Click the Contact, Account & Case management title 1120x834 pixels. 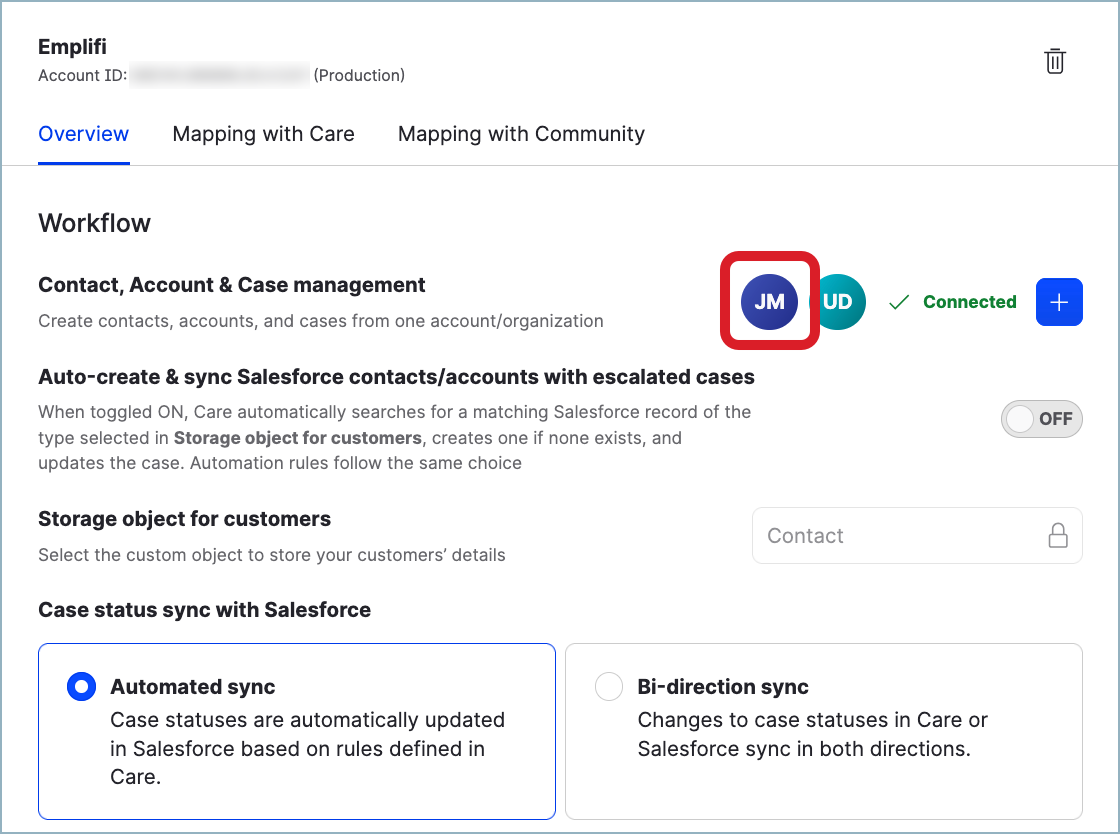click(x=232, y=285)
